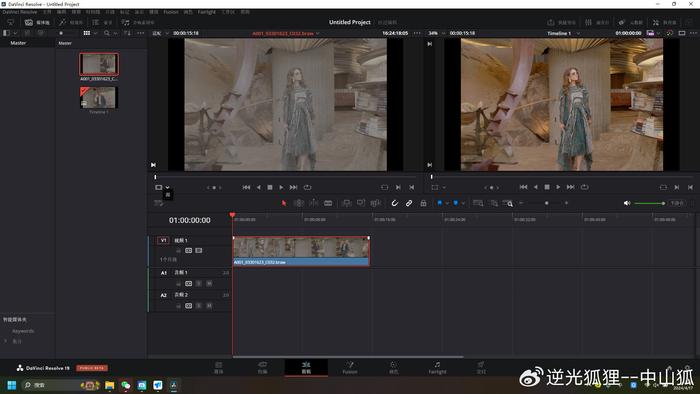The height and width of the screenshot is (394, 700).
Task: Toggle the position lock padlock icon
Action: click(x=423, y=203)
